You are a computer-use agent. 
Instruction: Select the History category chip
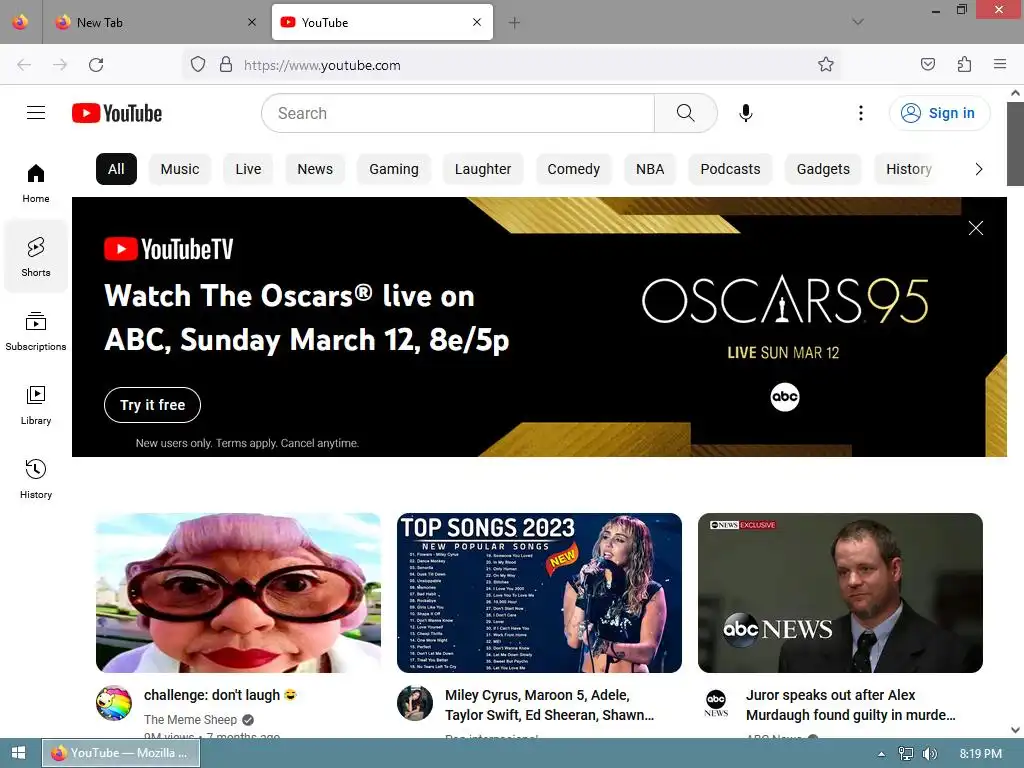pos(908,169)
